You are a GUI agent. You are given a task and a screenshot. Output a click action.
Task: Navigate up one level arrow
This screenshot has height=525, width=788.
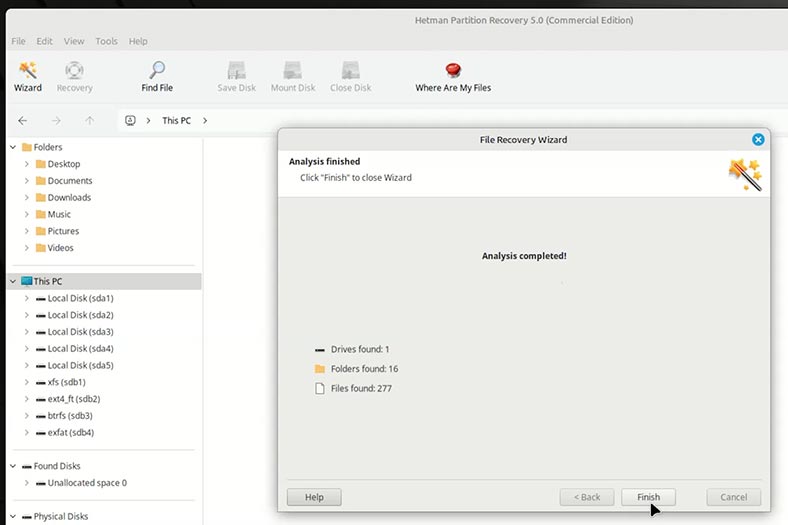[x=89, y=121]
